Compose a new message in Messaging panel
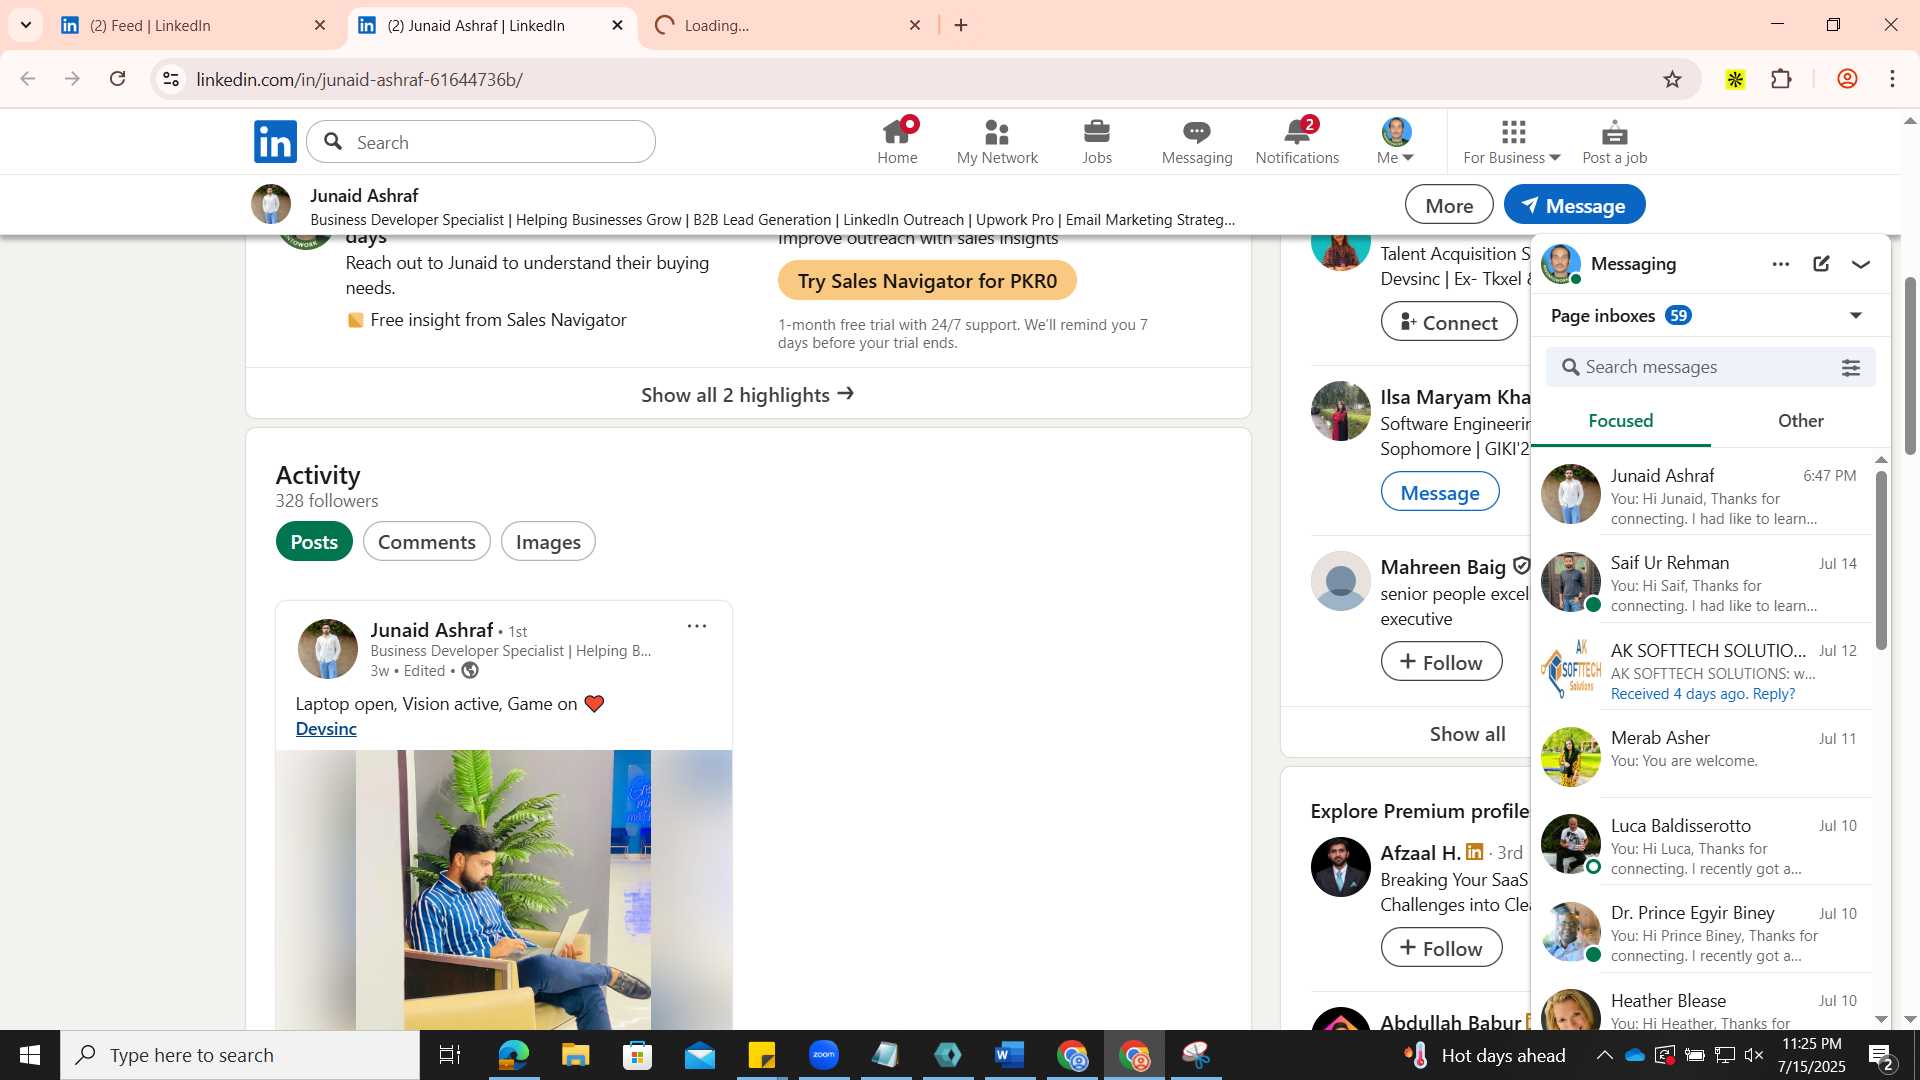The width and height of the screenshot is (1920, 1080). click(1821, 264)
